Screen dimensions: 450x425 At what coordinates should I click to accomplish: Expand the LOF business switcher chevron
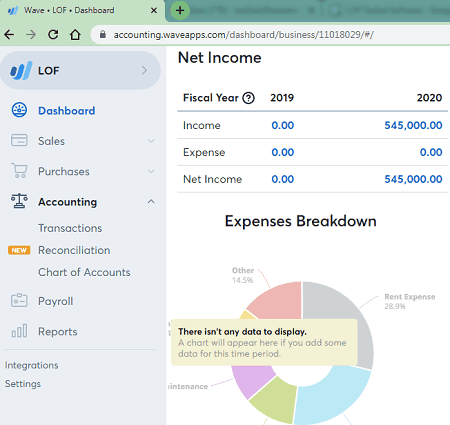click(144, 70)
